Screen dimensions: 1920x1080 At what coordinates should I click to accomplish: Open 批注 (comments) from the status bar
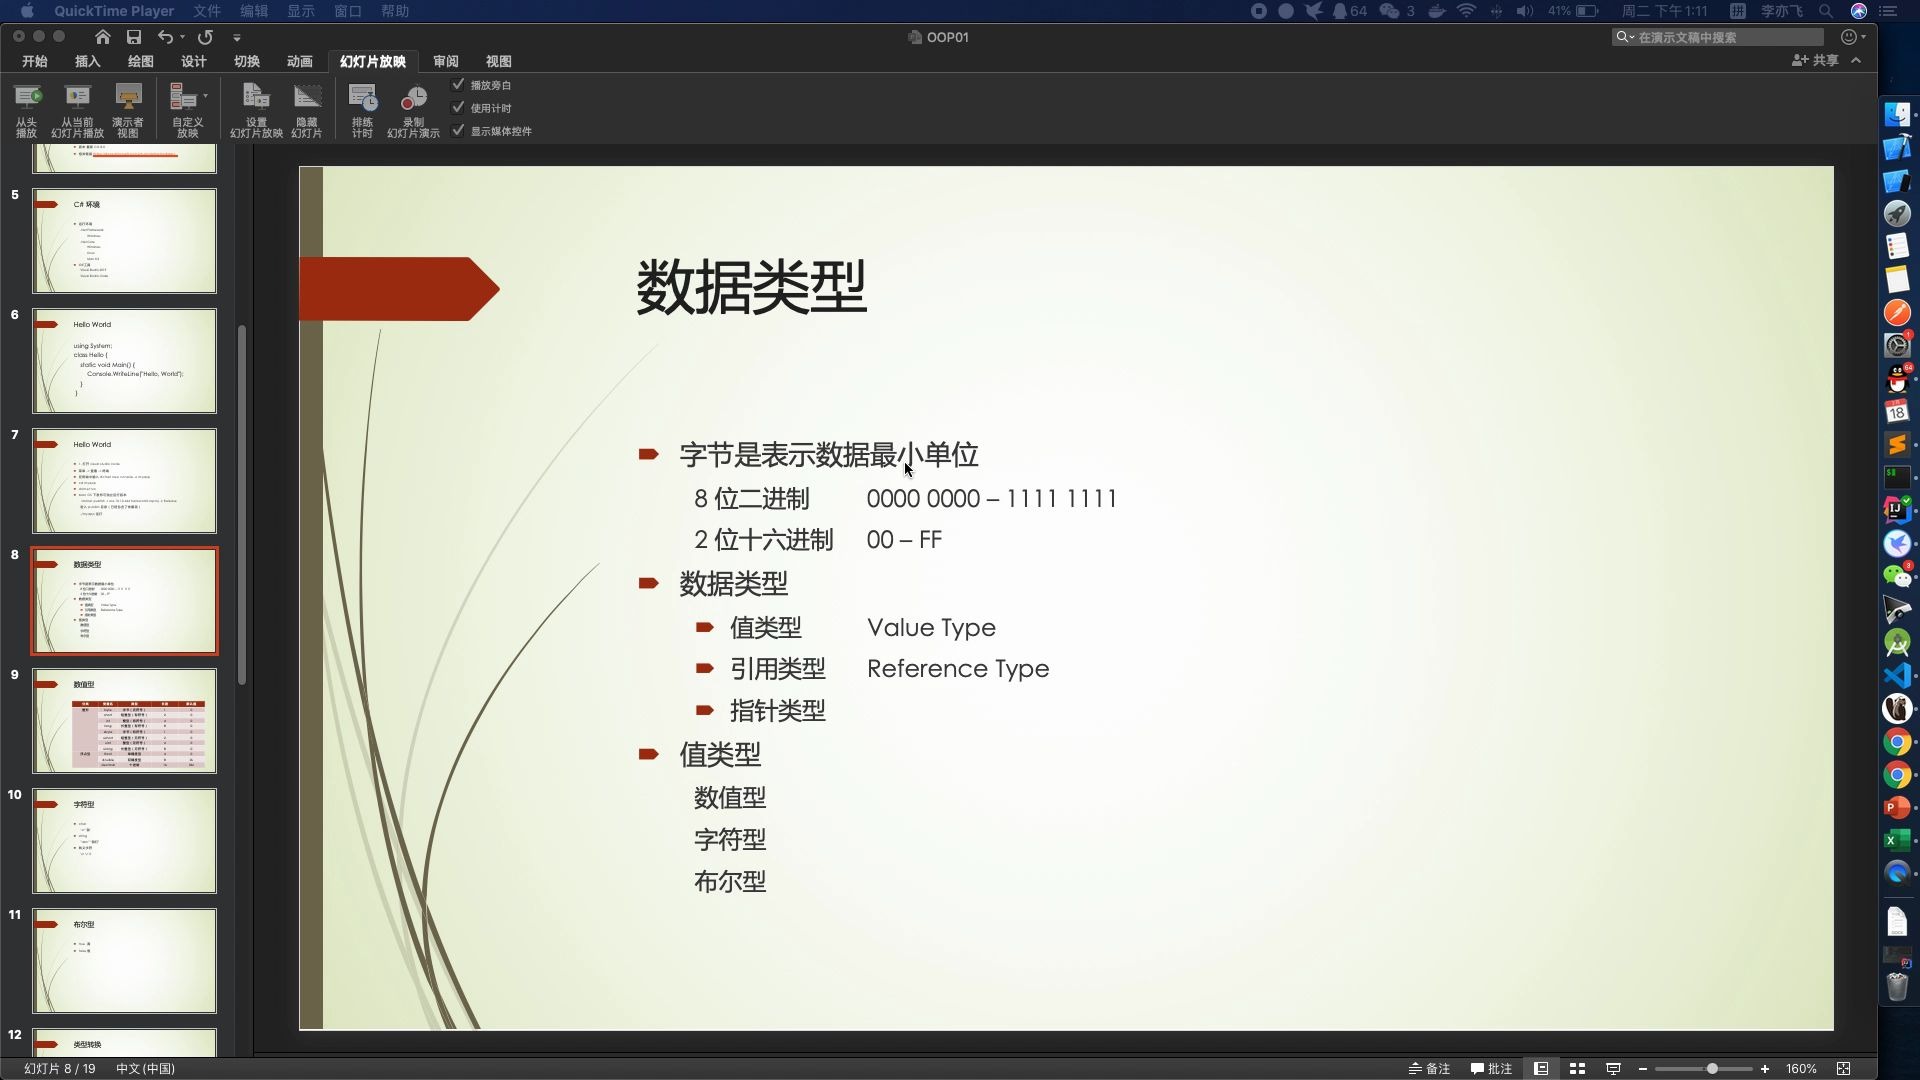1490,1068
